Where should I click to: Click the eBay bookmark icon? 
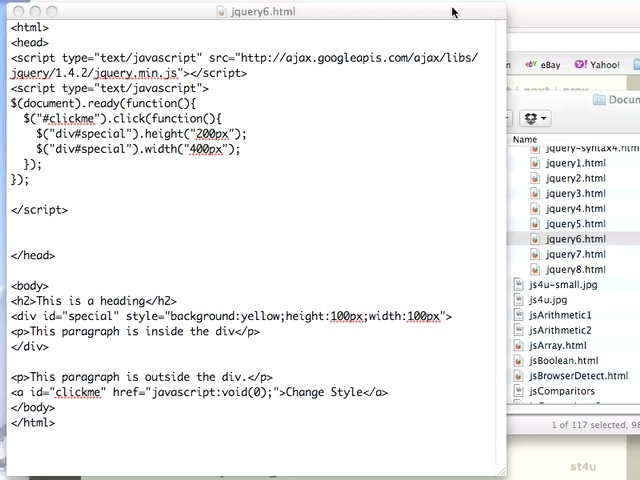531,65
